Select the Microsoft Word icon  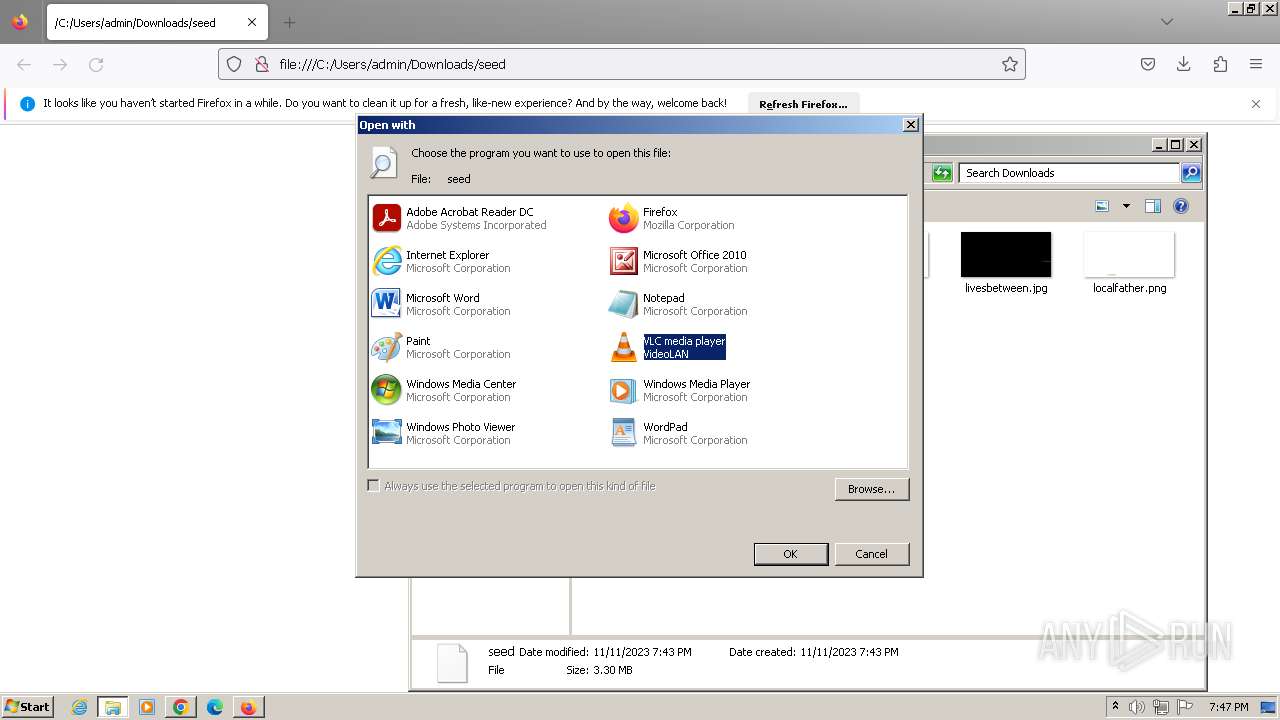click(x=386, y=304)
